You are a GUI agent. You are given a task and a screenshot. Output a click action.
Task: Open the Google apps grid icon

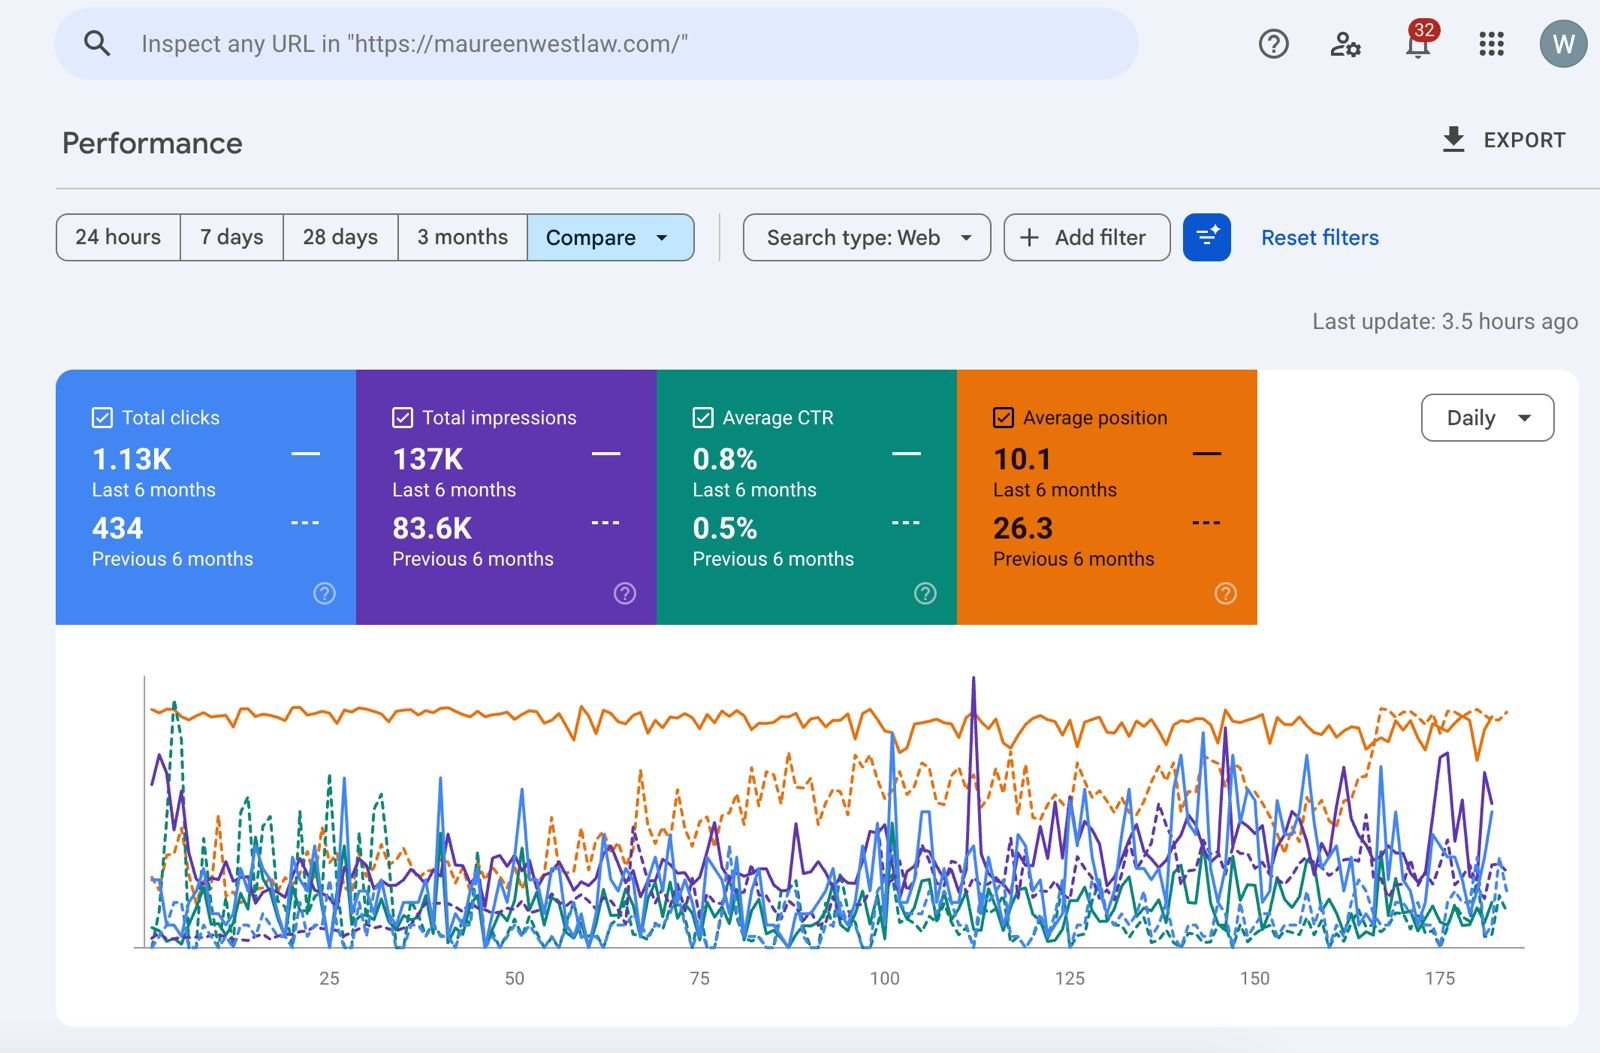pyautogui.click(x=1491, y=44)
